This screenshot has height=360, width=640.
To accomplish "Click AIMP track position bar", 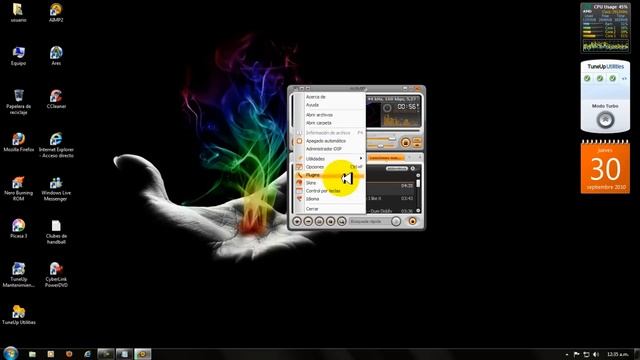I will pos(393,131).
